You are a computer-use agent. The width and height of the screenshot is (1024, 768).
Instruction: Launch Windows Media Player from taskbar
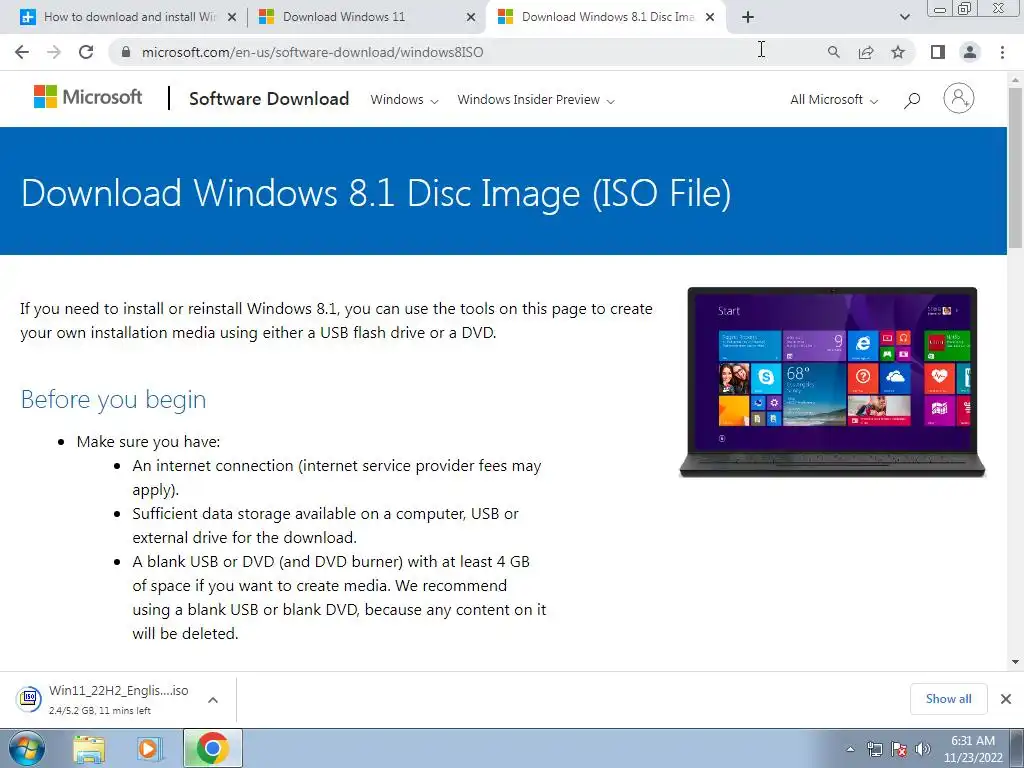(x=149, y=749)
